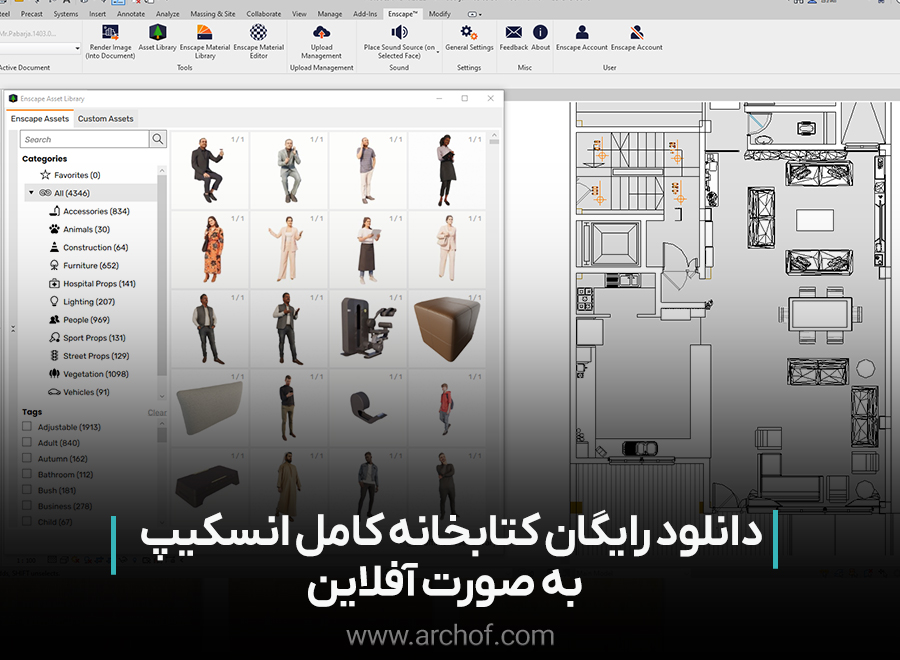Open the Manage ribbon tab
This screenshot has height=660, width=900.
(329, 14)
